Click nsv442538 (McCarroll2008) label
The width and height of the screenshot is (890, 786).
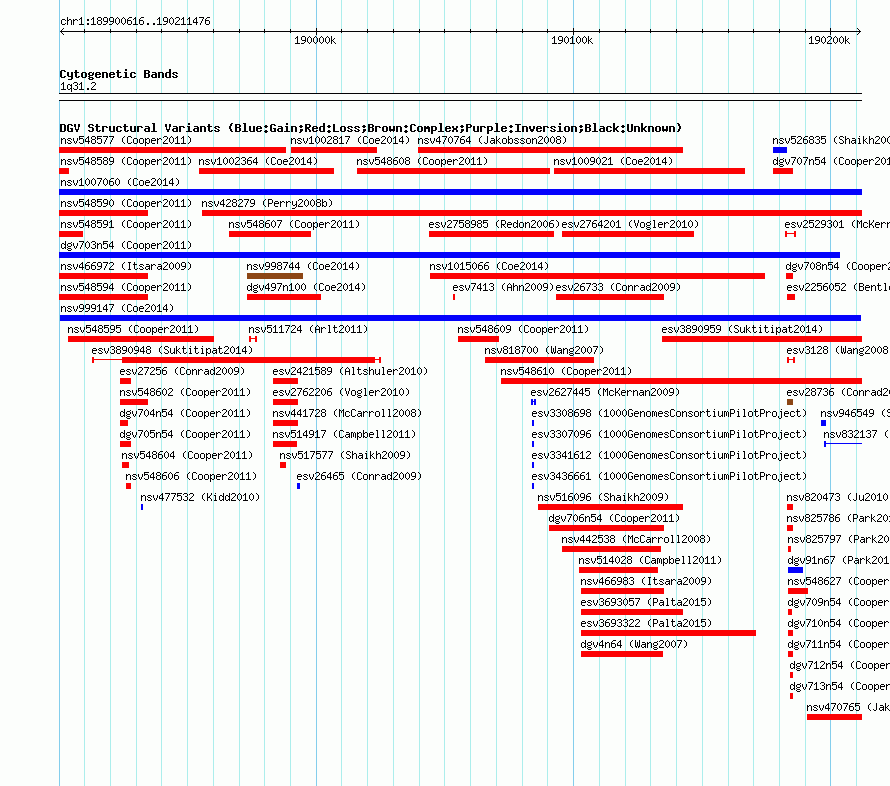(x=636, y=539)
